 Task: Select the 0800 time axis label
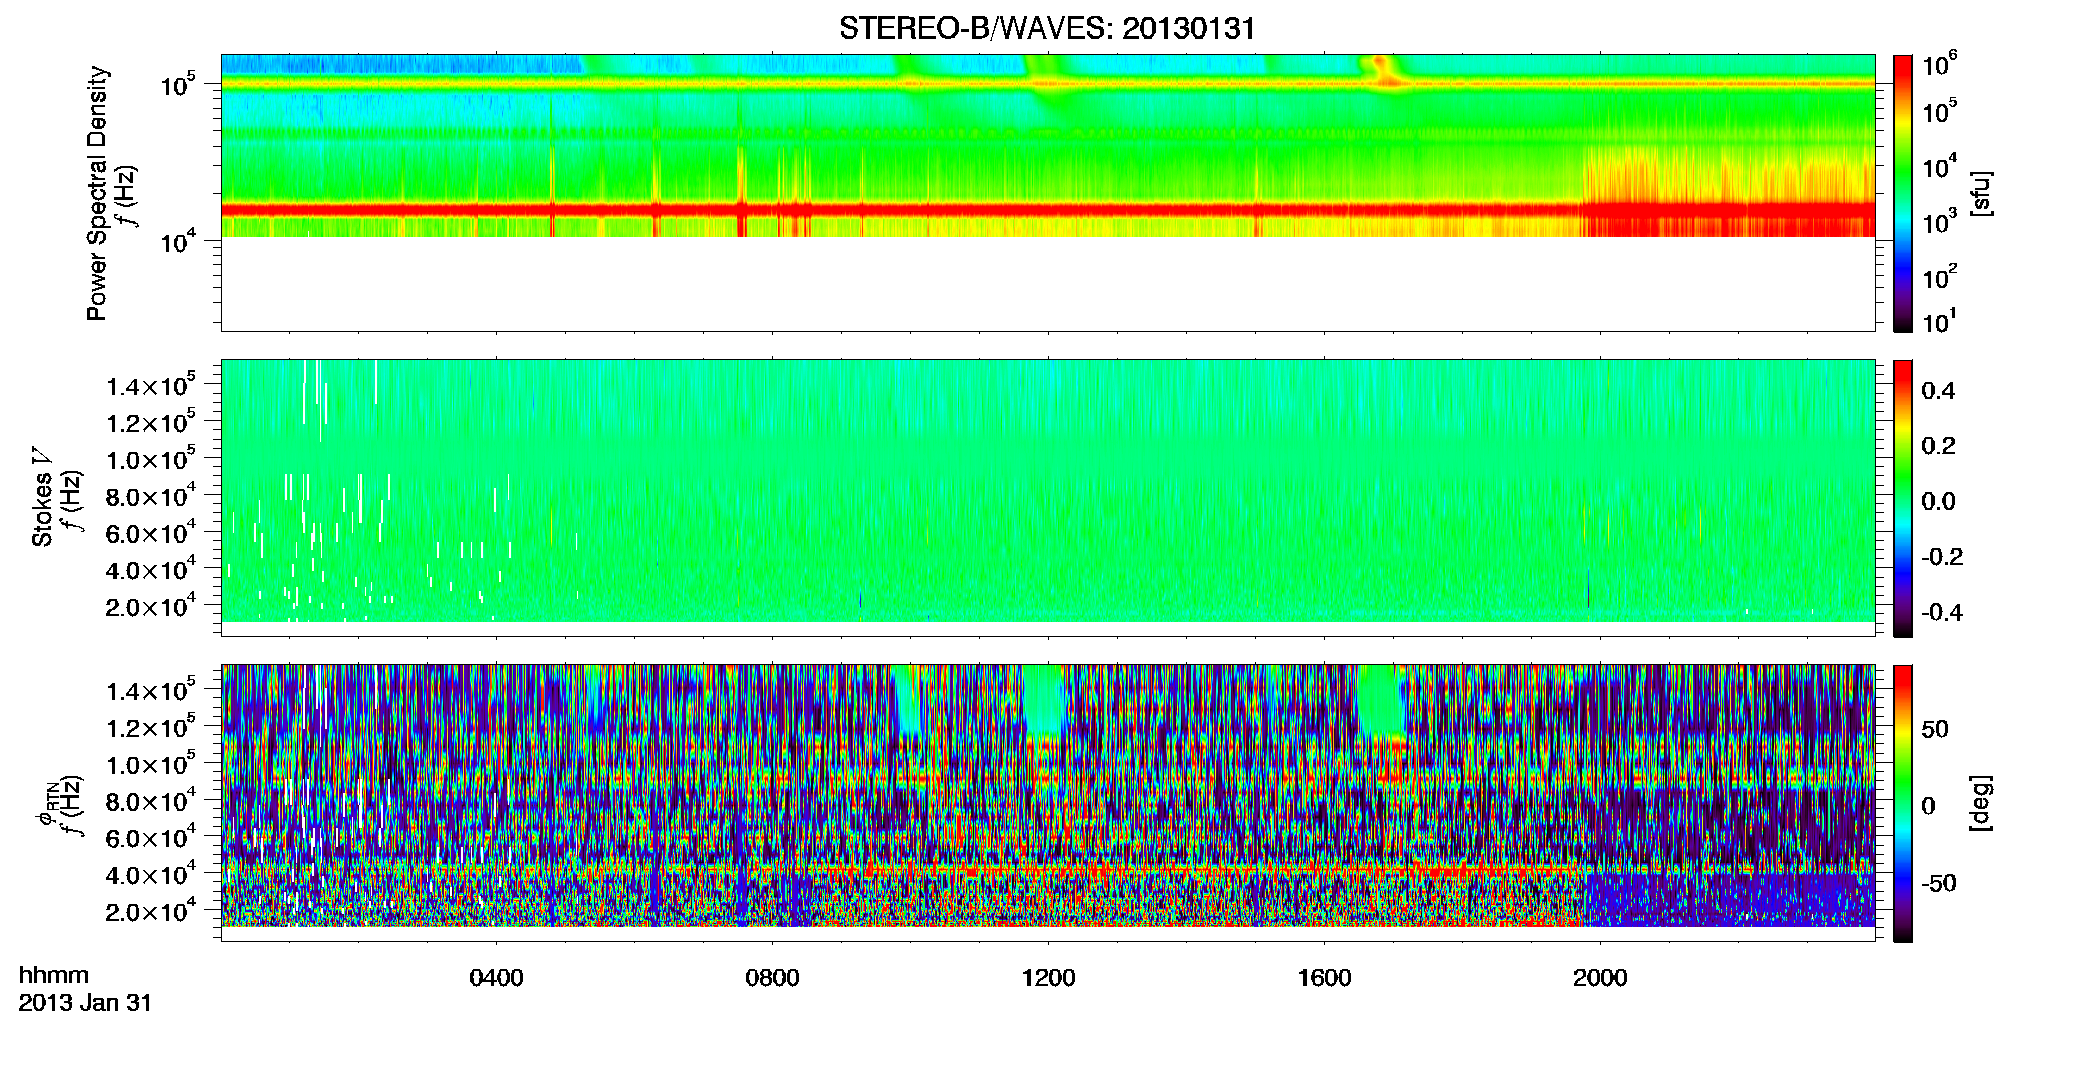point(772,978)
